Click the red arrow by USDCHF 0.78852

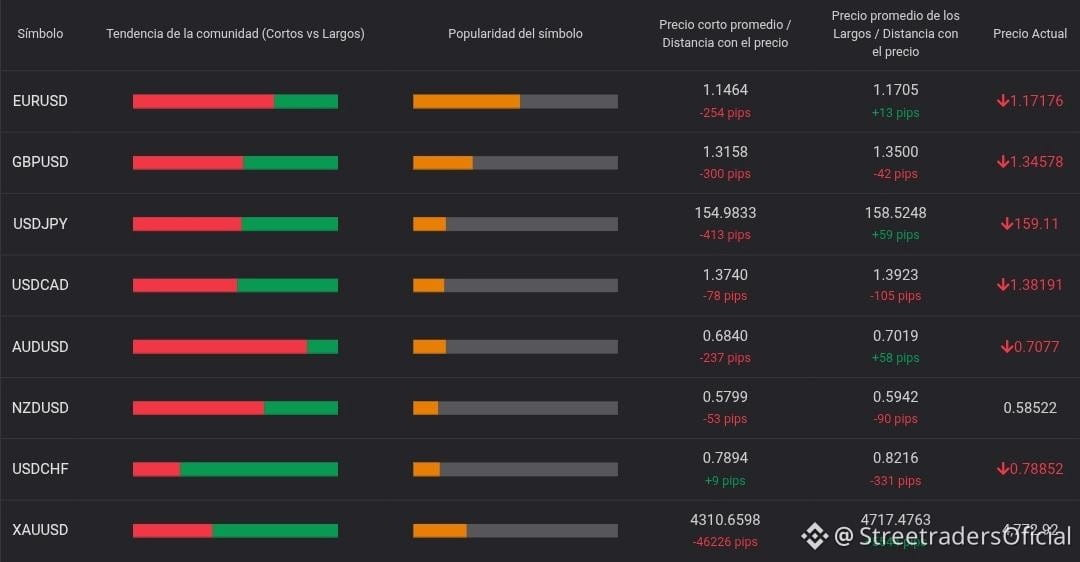(1002, 469)
